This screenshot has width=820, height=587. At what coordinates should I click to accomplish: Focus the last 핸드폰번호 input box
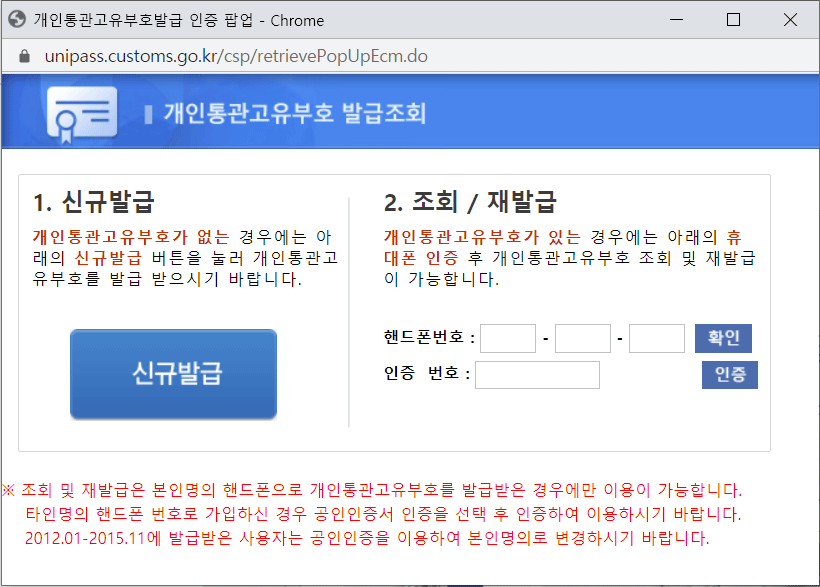[x=657, y=338]
